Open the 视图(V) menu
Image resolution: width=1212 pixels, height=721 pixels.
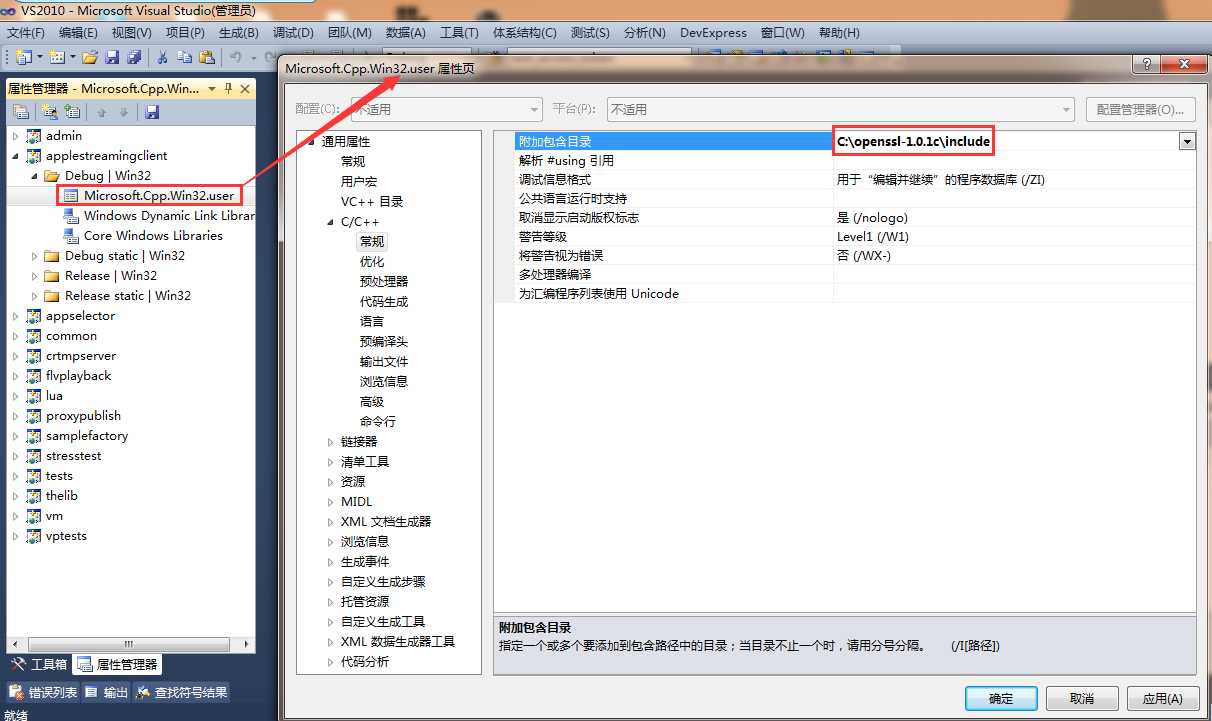coord(132,32)
